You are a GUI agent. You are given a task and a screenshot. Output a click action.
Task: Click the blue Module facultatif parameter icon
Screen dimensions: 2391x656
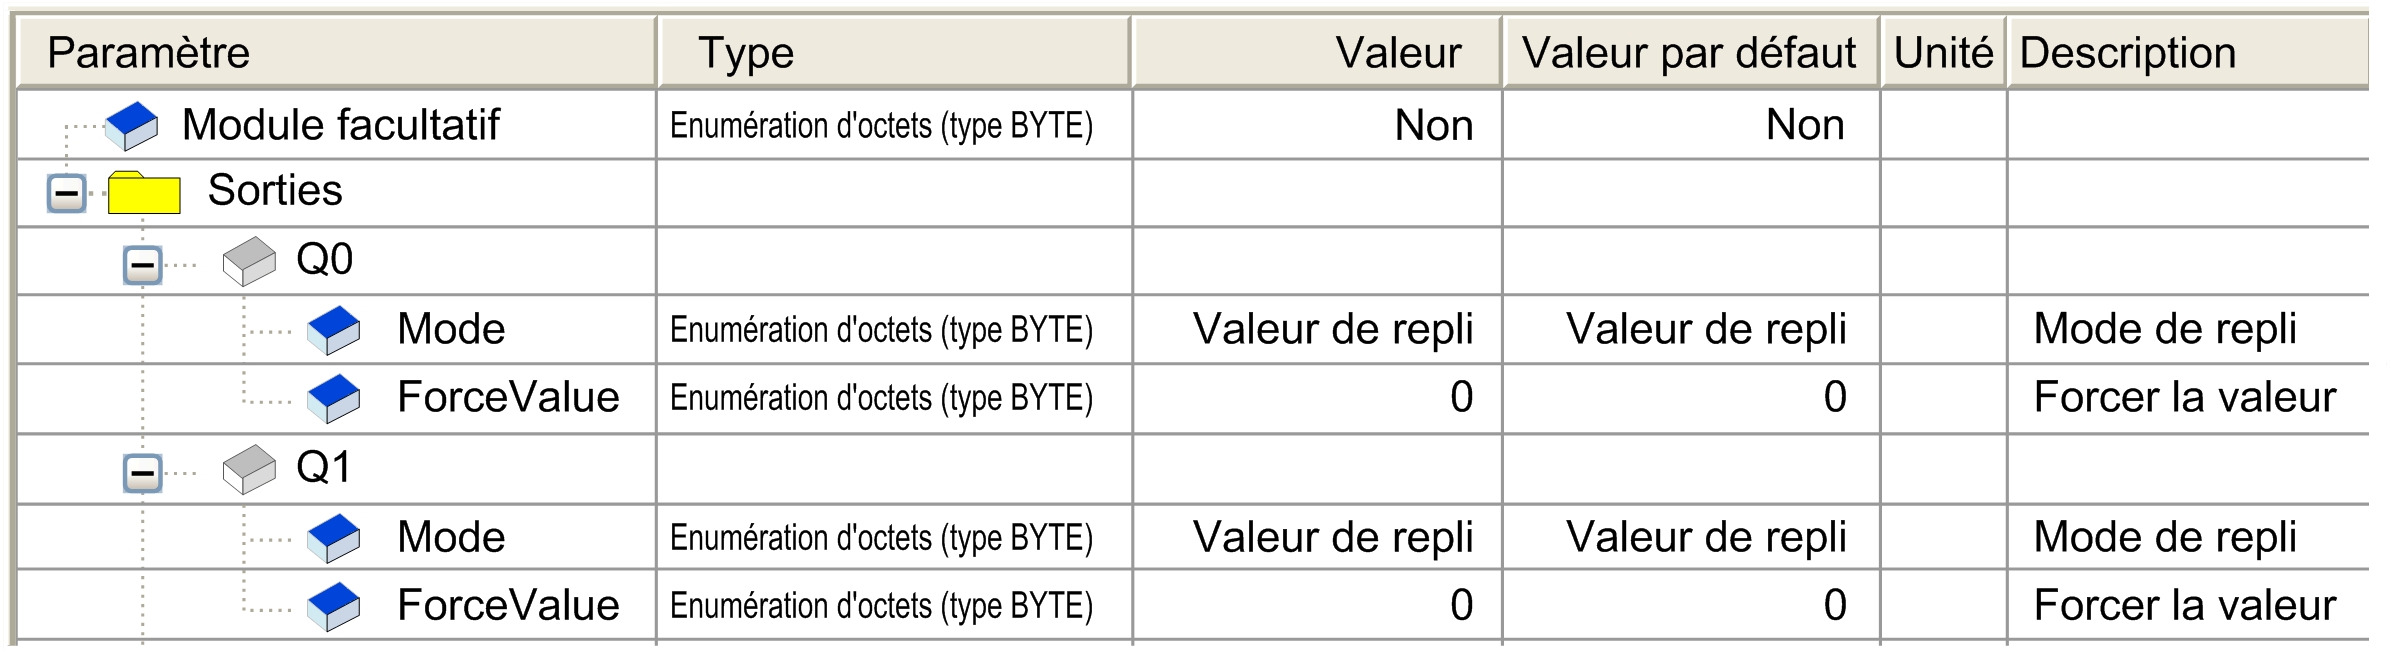(x=132, y=126)
